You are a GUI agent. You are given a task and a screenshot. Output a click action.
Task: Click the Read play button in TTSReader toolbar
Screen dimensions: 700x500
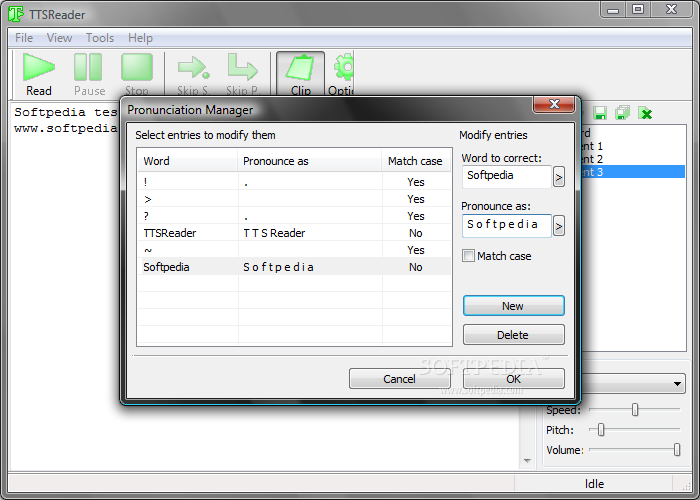pos(39,75)
